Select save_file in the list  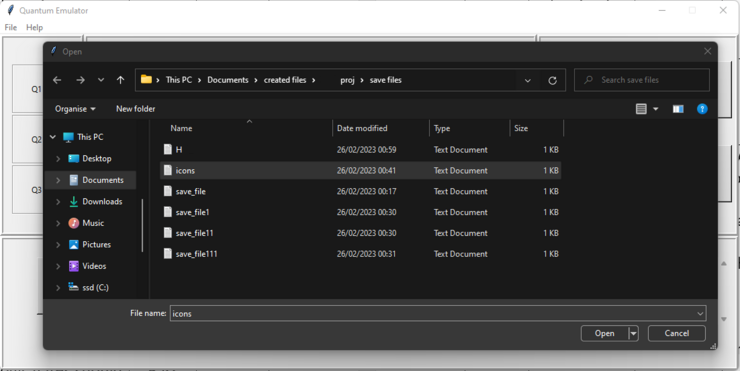point(361,191)
